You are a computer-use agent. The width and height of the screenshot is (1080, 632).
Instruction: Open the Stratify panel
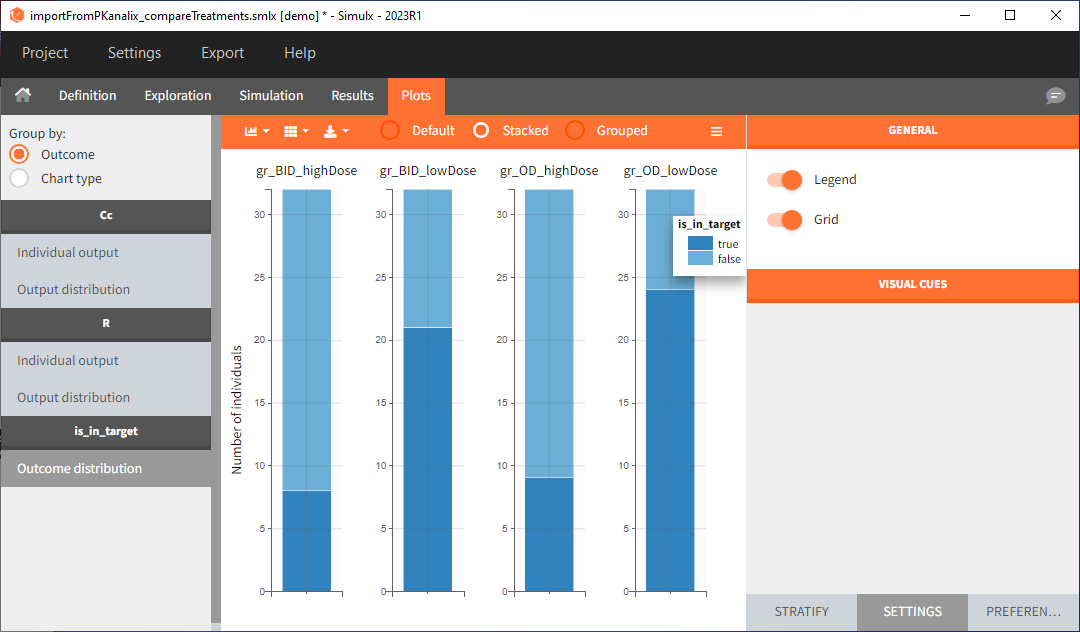coord(801,611)
